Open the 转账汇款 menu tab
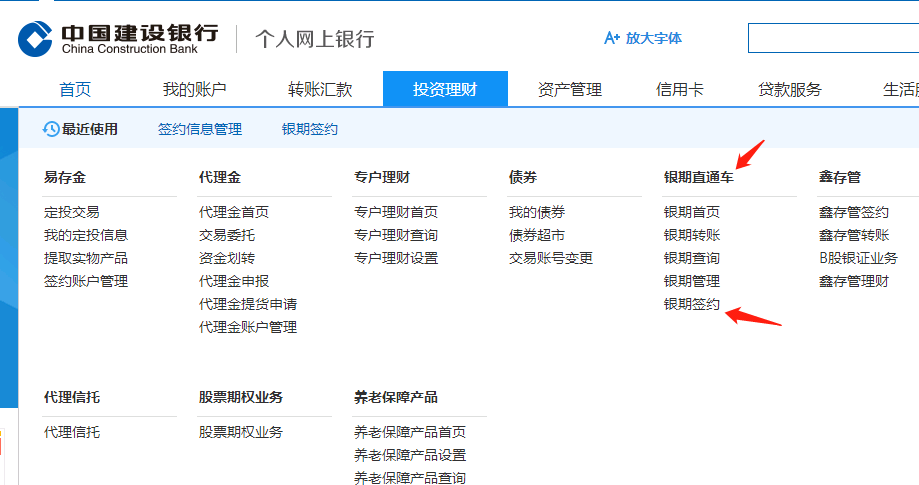 point(320,89)
